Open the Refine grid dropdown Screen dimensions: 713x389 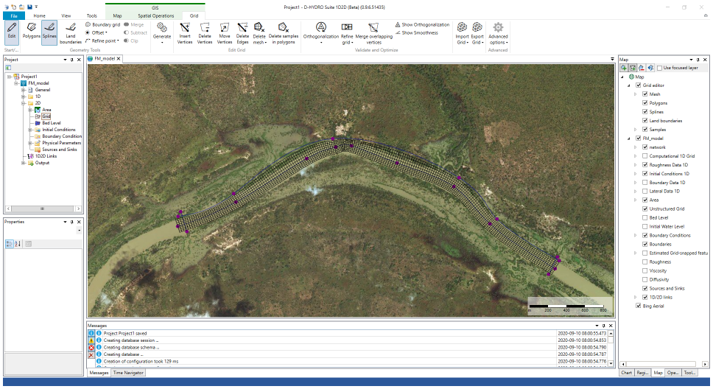point(346,33)
